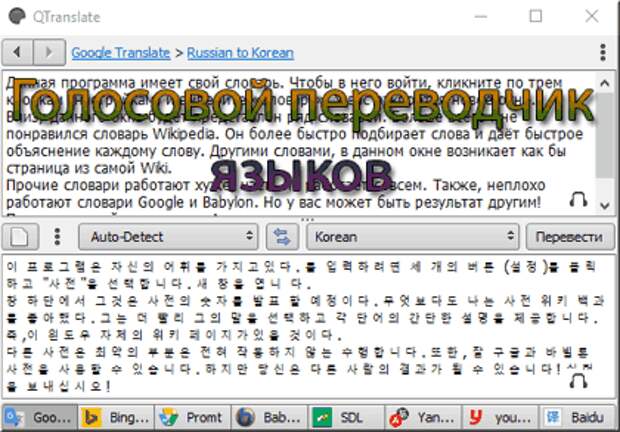Play audio of the Korean translation

click(577, 380)
